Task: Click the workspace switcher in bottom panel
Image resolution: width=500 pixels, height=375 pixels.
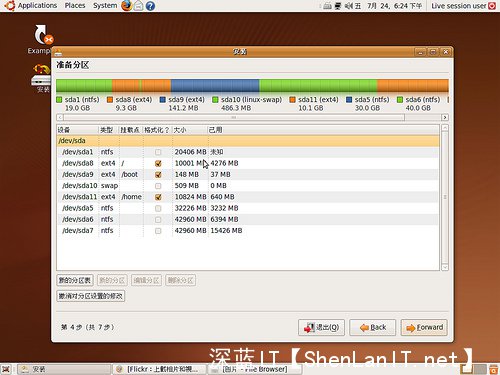Action: point(474,369)
